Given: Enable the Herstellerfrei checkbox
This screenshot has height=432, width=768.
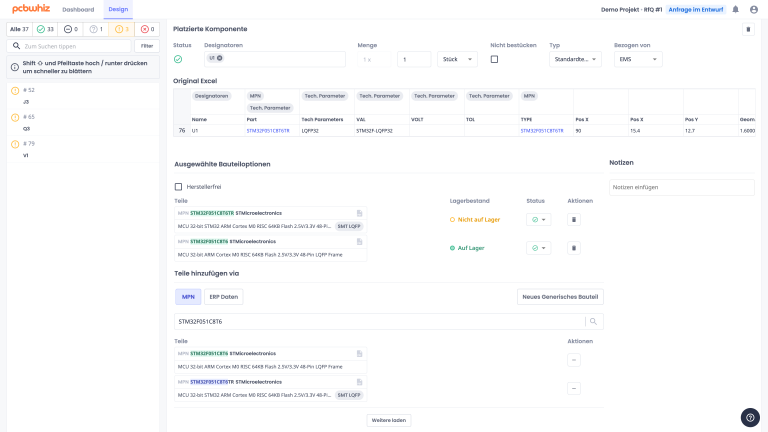Looking at the screenshot, I should pos(178,186).
